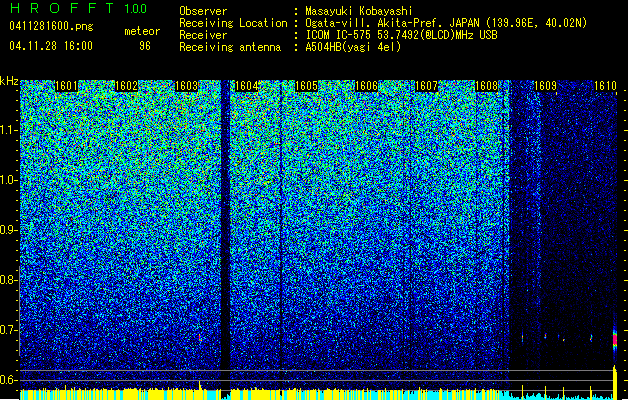Click the ICOM IC-575 53.7492 MHz USB text
Viewport: 629px width, 400px height.
402,35
